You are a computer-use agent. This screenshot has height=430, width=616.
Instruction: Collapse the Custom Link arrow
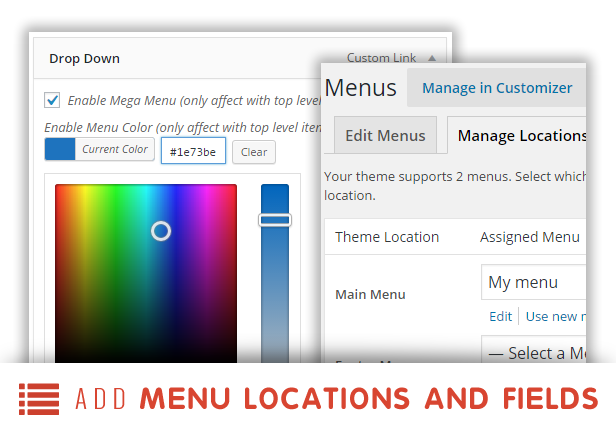pos(432,58)
